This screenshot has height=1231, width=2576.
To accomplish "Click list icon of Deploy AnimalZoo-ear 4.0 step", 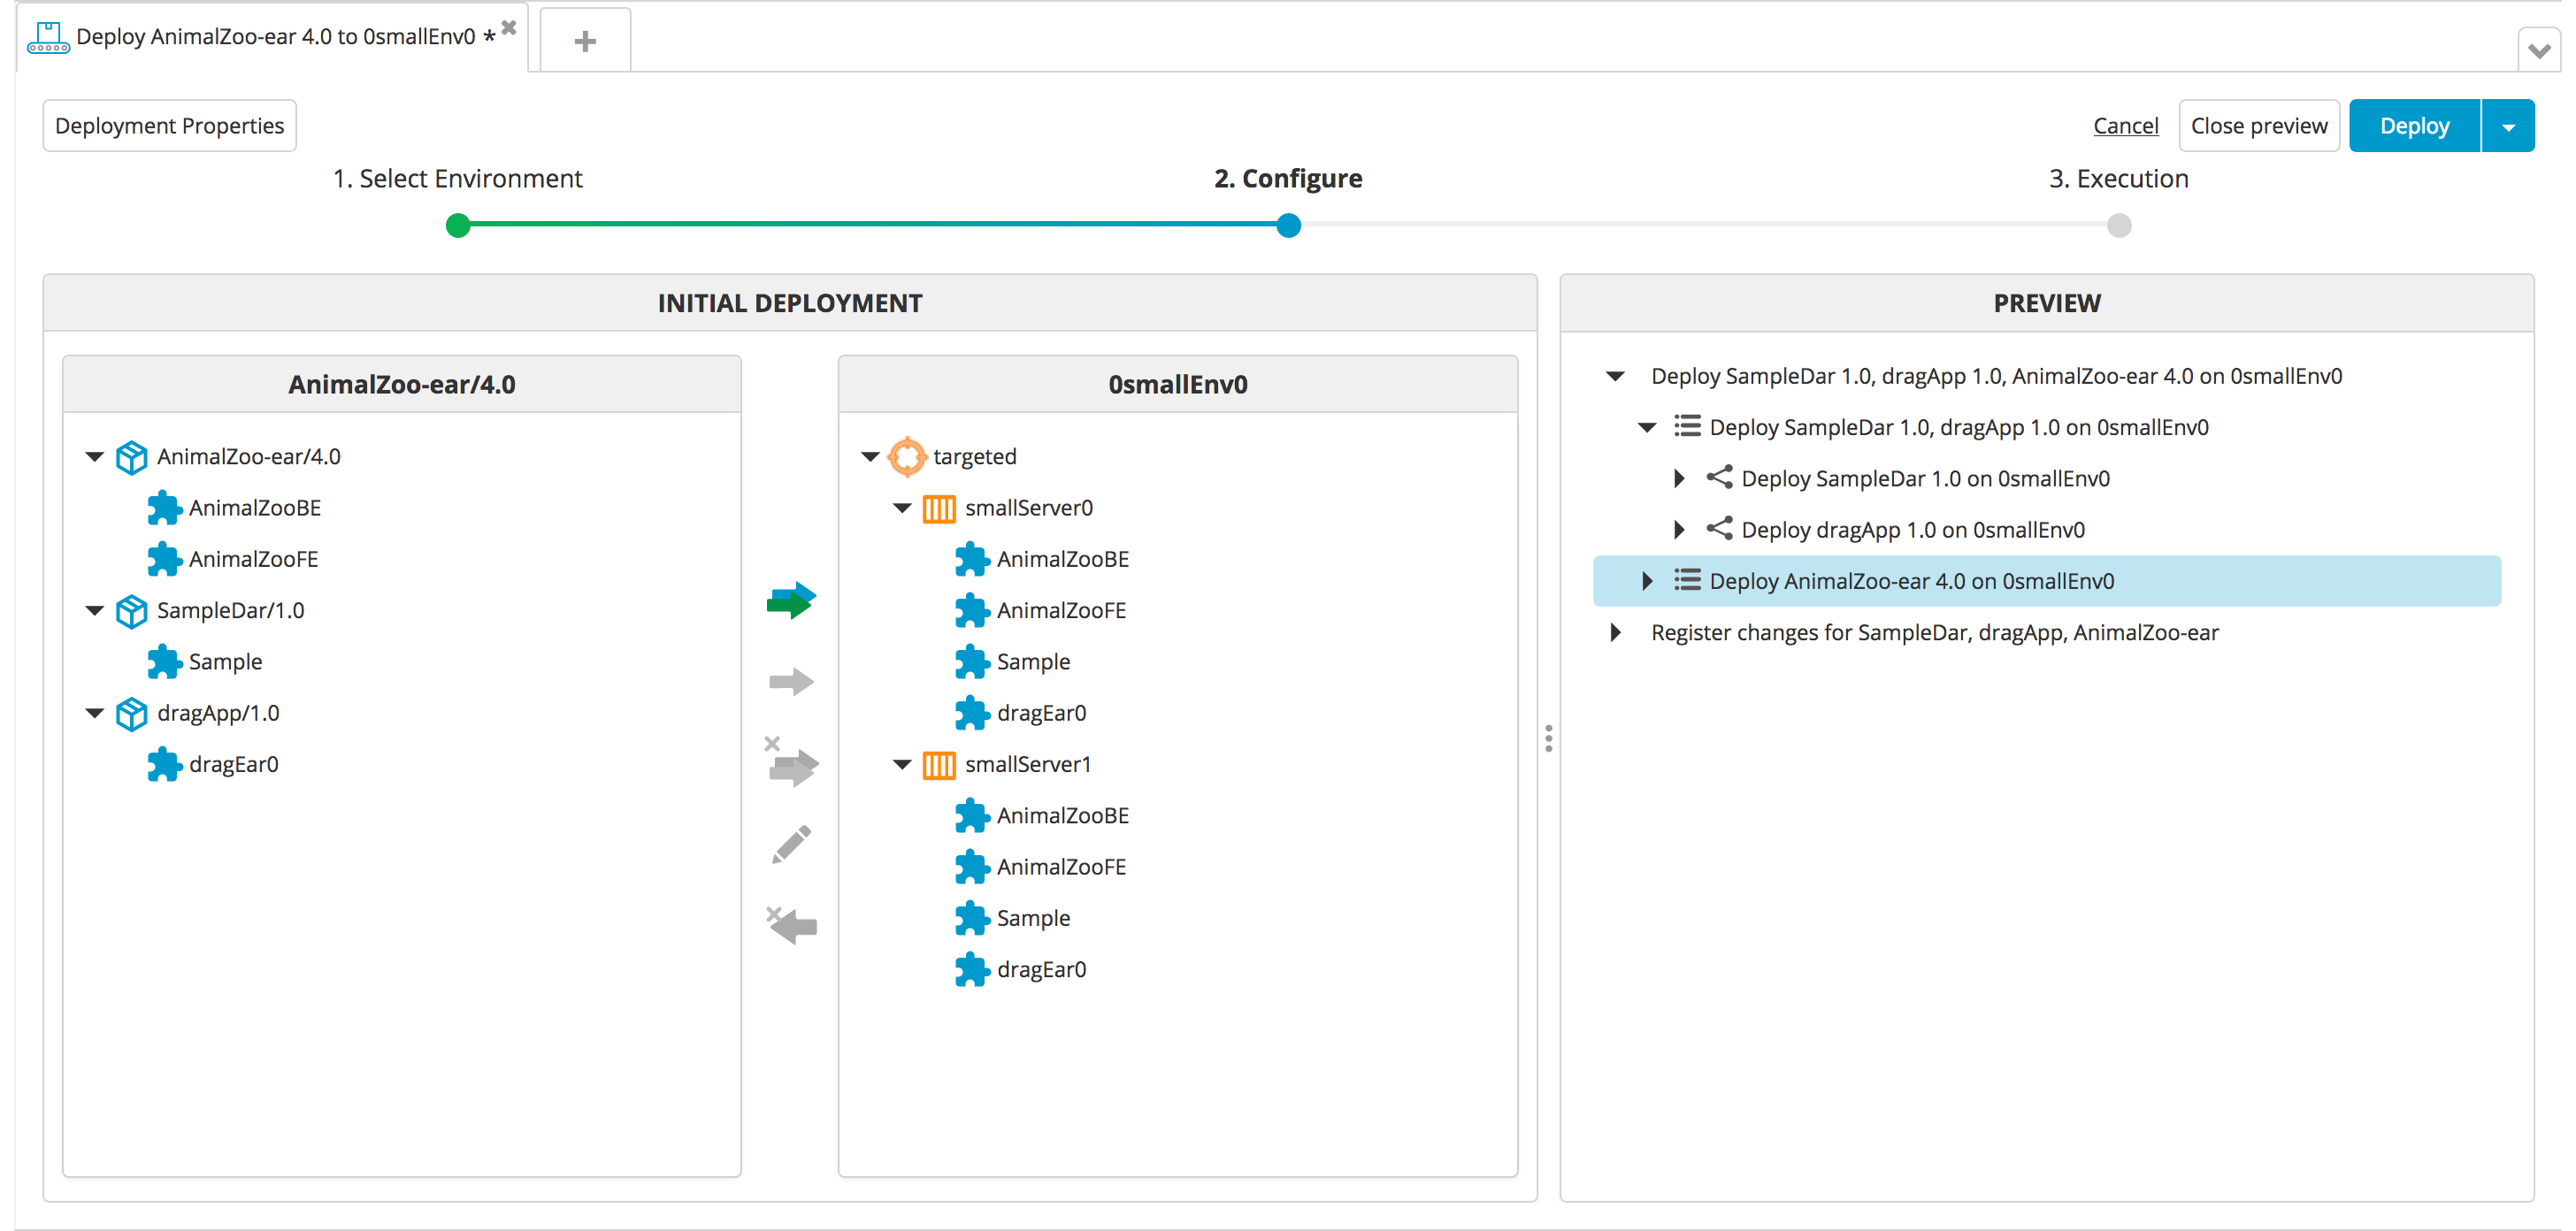I will [x=1687, y=580].
